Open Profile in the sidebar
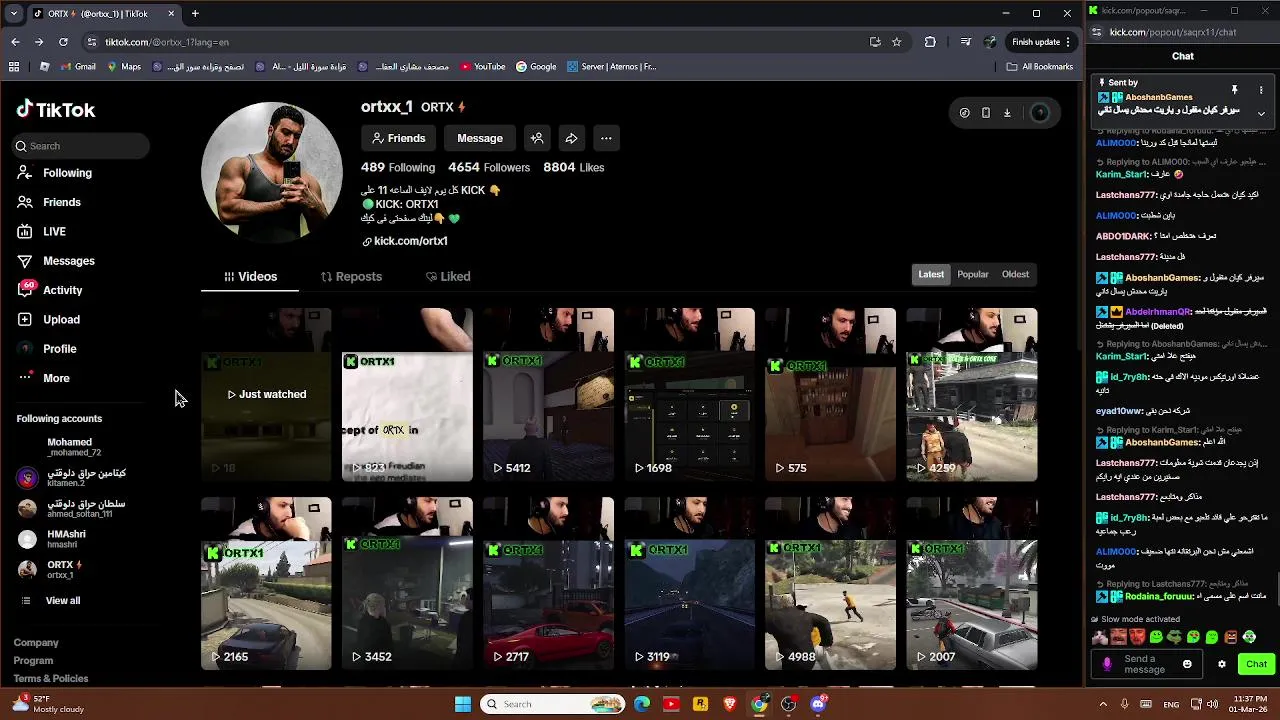The height and width of the screenshot is (720, 1280). coord(47,349)
